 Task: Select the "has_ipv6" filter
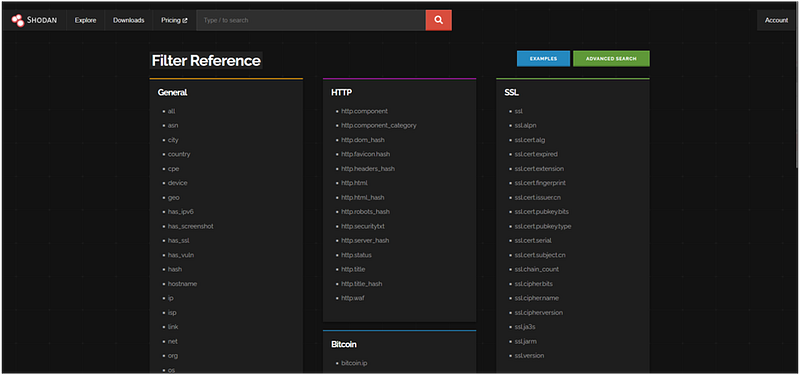click(181, 212)
